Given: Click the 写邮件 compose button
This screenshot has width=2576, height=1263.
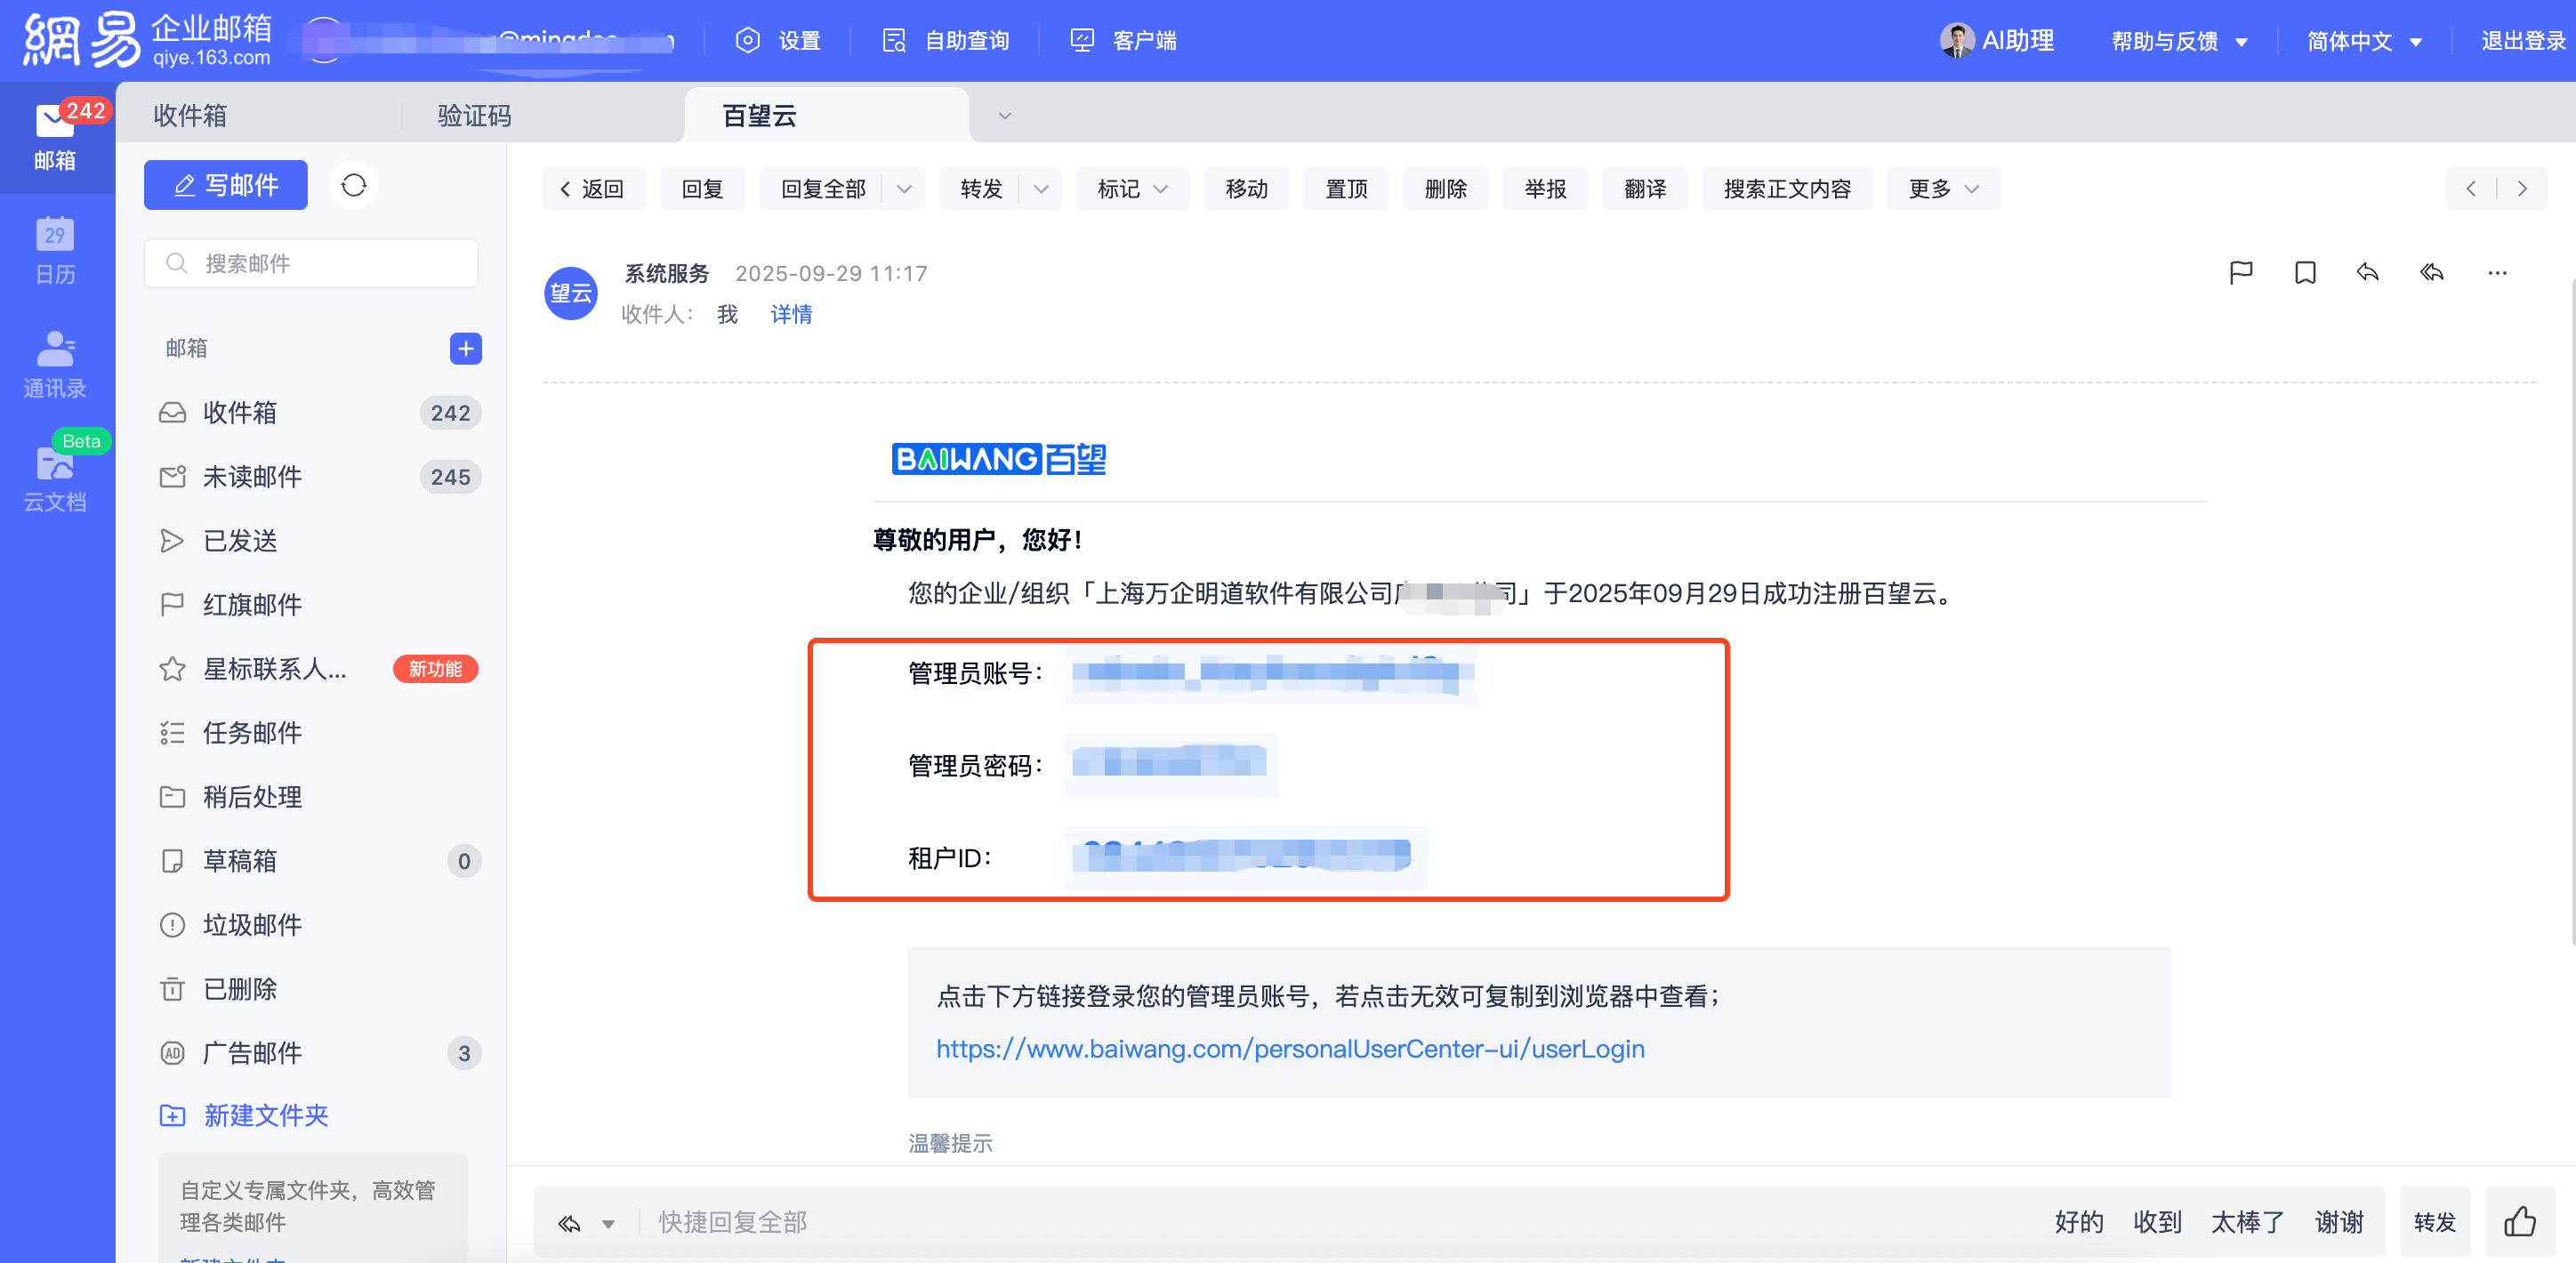Looking at the screenshot, I should pos(226,185).
